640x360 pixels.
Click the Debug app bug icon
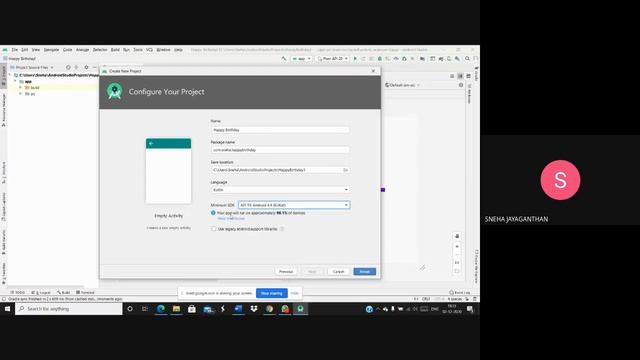(x=380, y=59)
